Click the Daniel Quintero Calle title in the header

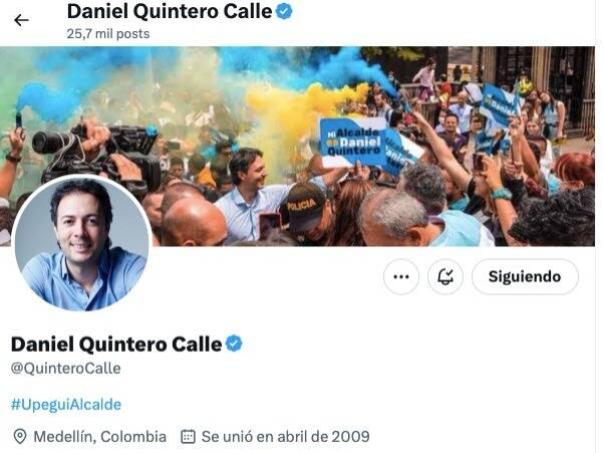coord(169,12)
